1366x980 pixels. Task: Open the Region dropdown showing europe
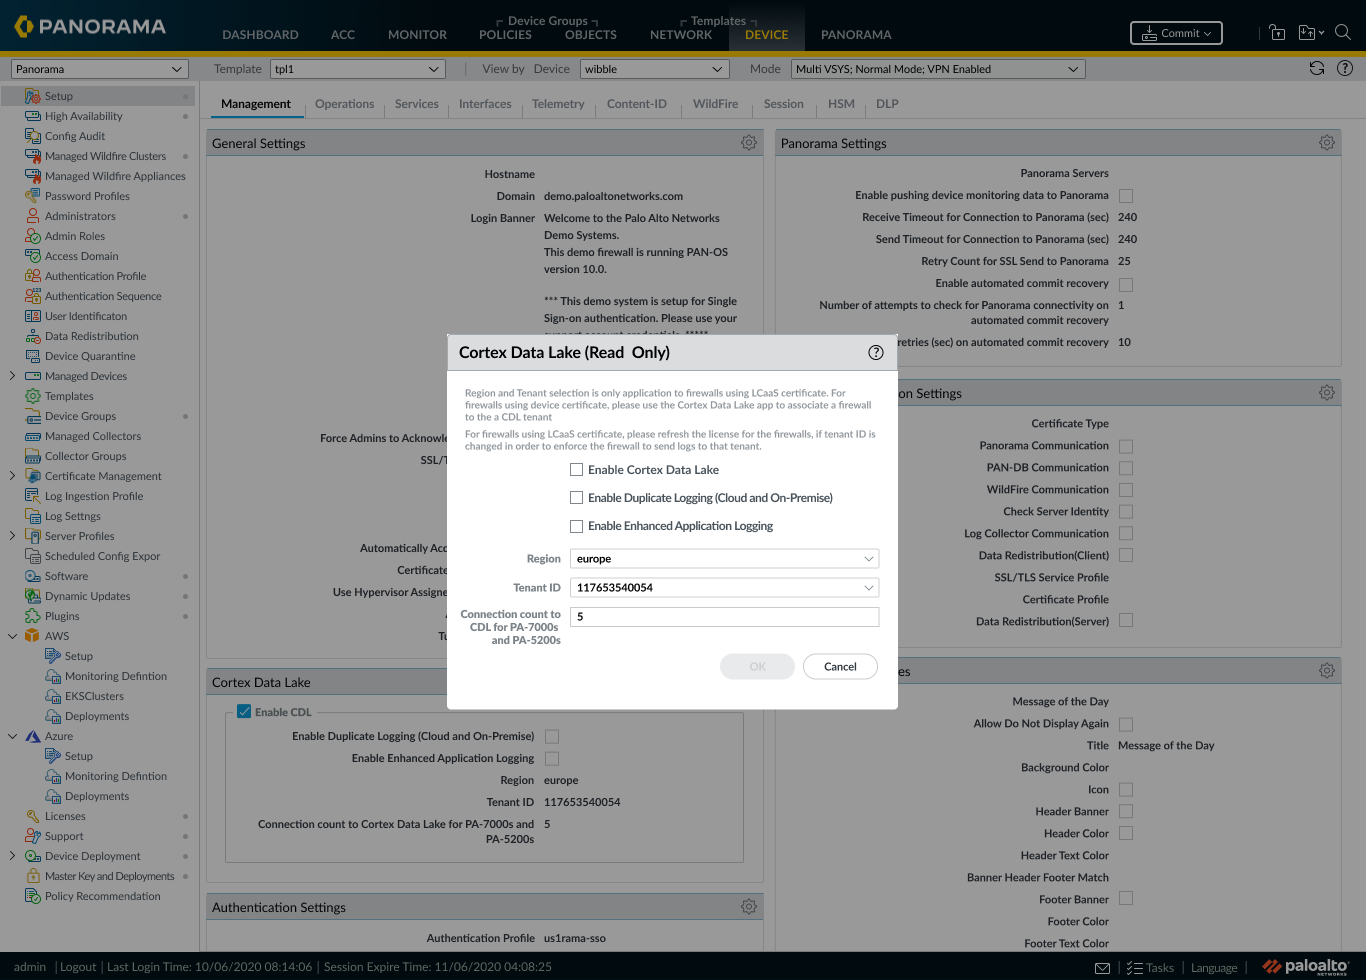[724, 559]
